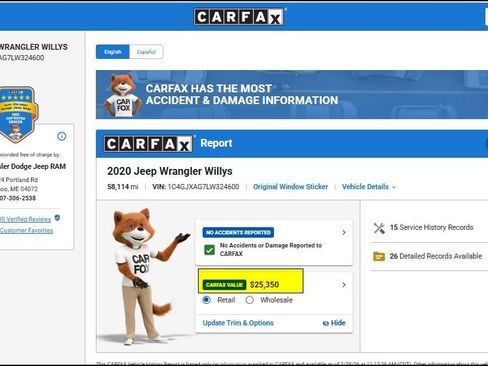The image size is (488, 366).
Task: Click the 2020 Jeep Wrangler Willys title
Action: click(x=170, y=171)
